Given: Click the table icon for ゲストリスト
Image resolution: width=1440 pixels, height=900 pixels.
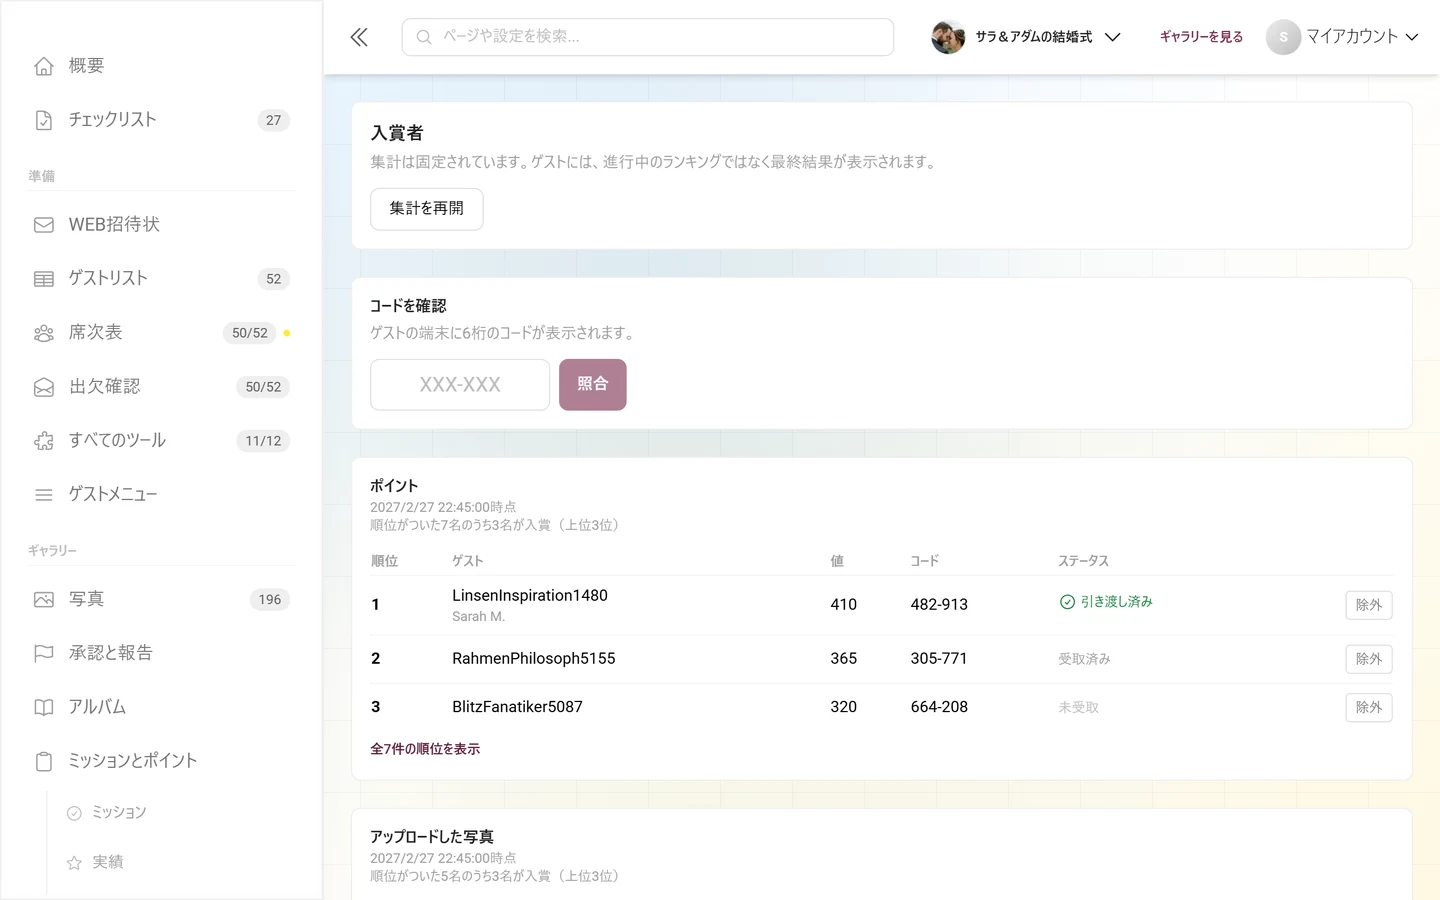Looking at the screenshot, I should (44, 279).
